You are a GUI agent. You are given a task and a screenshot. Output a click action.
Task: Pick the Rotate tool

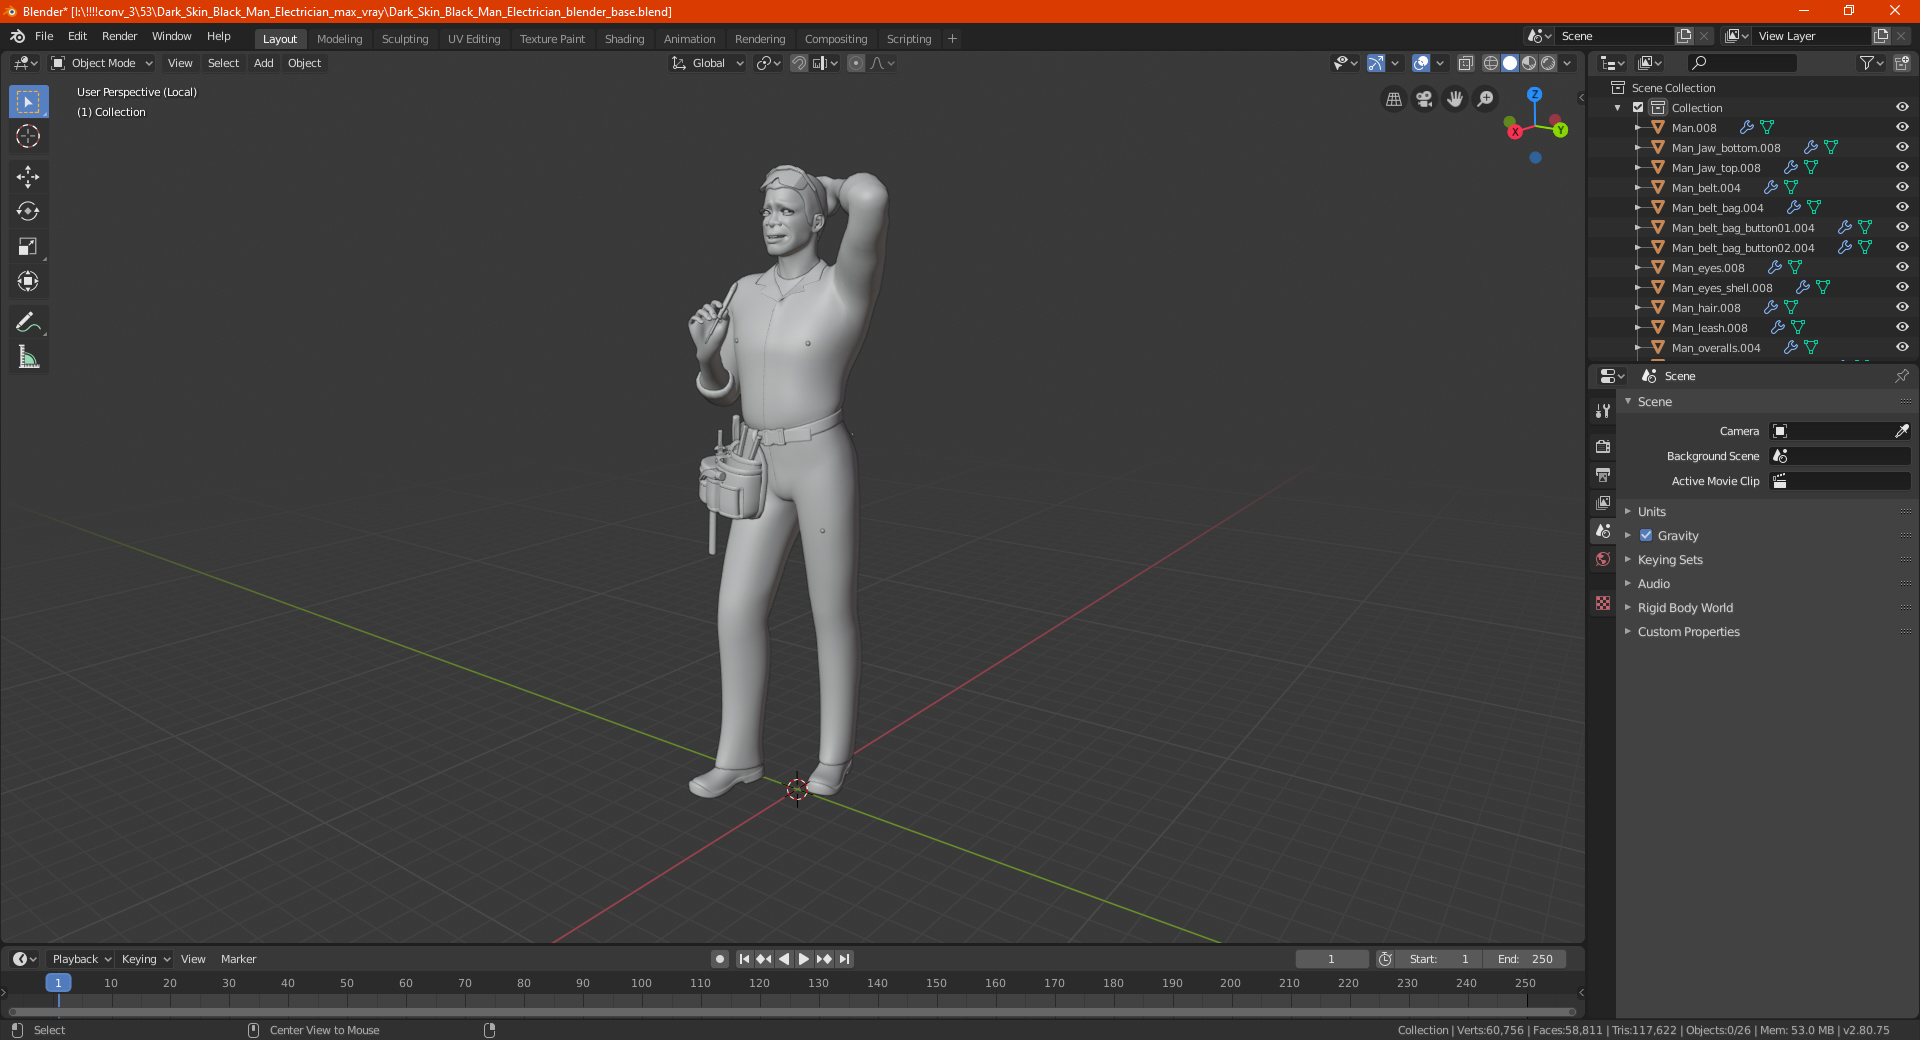coord(28,211)
